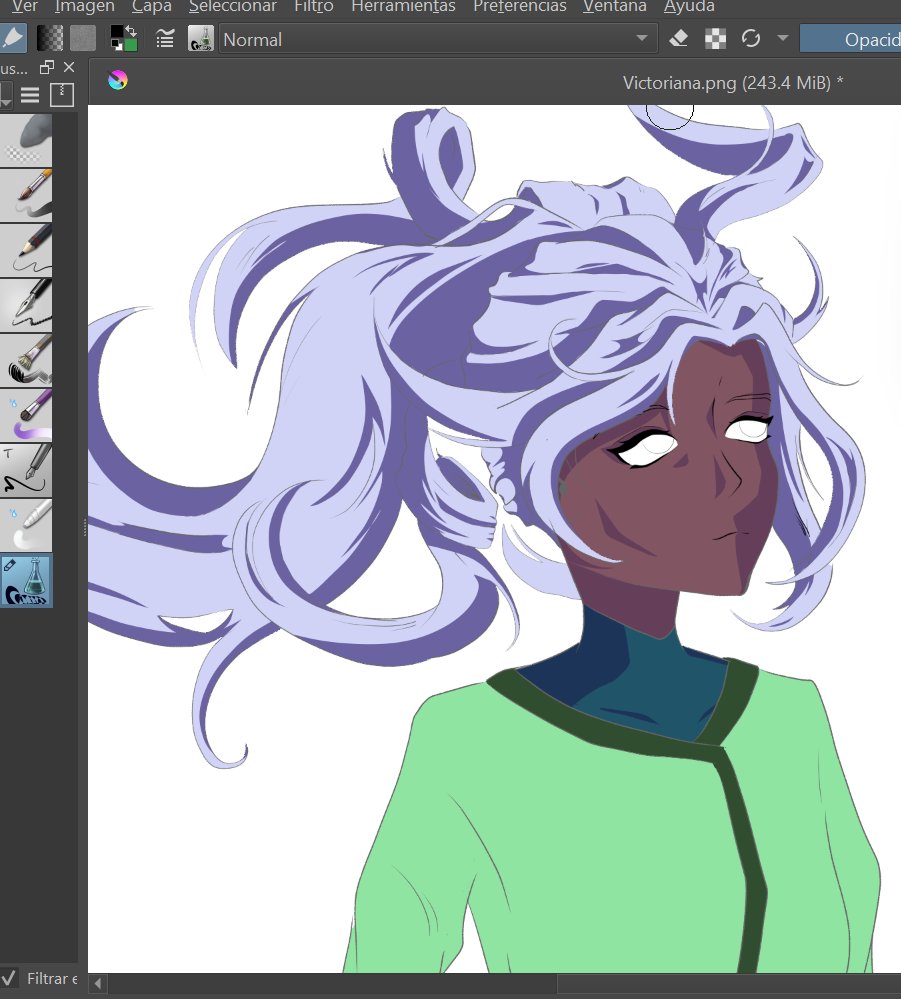This screenshot has height=999, width=901.
Task: Open the Ayuda menu
Action: click(x=689, y=6)
